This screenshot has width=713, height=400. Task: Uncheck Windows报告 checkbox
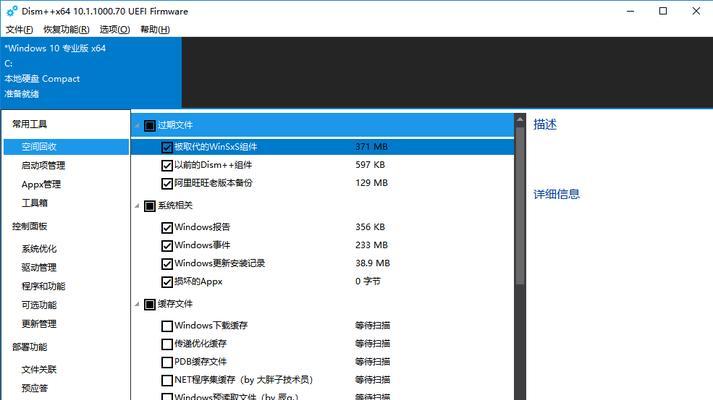167,227
